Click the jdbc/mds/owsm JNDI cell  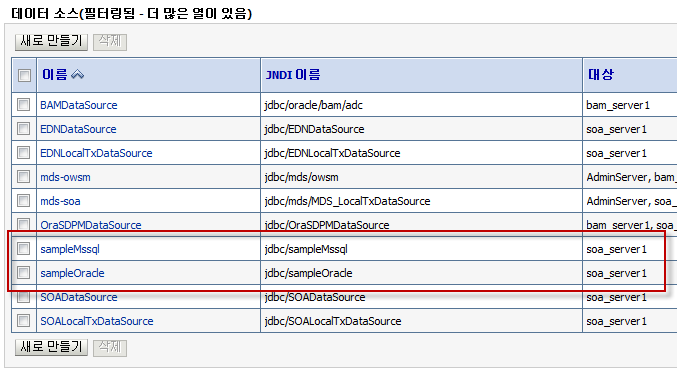coord(421,177)
